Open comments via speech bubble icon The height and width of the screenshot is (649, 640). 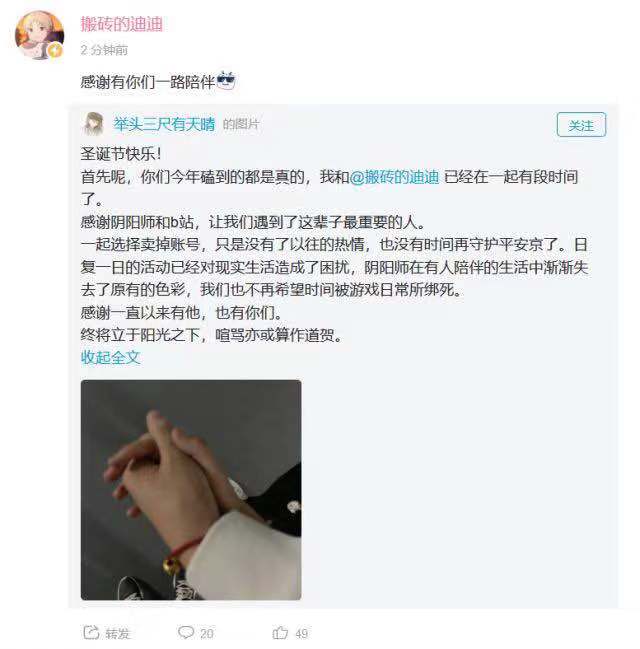[186, 632]
